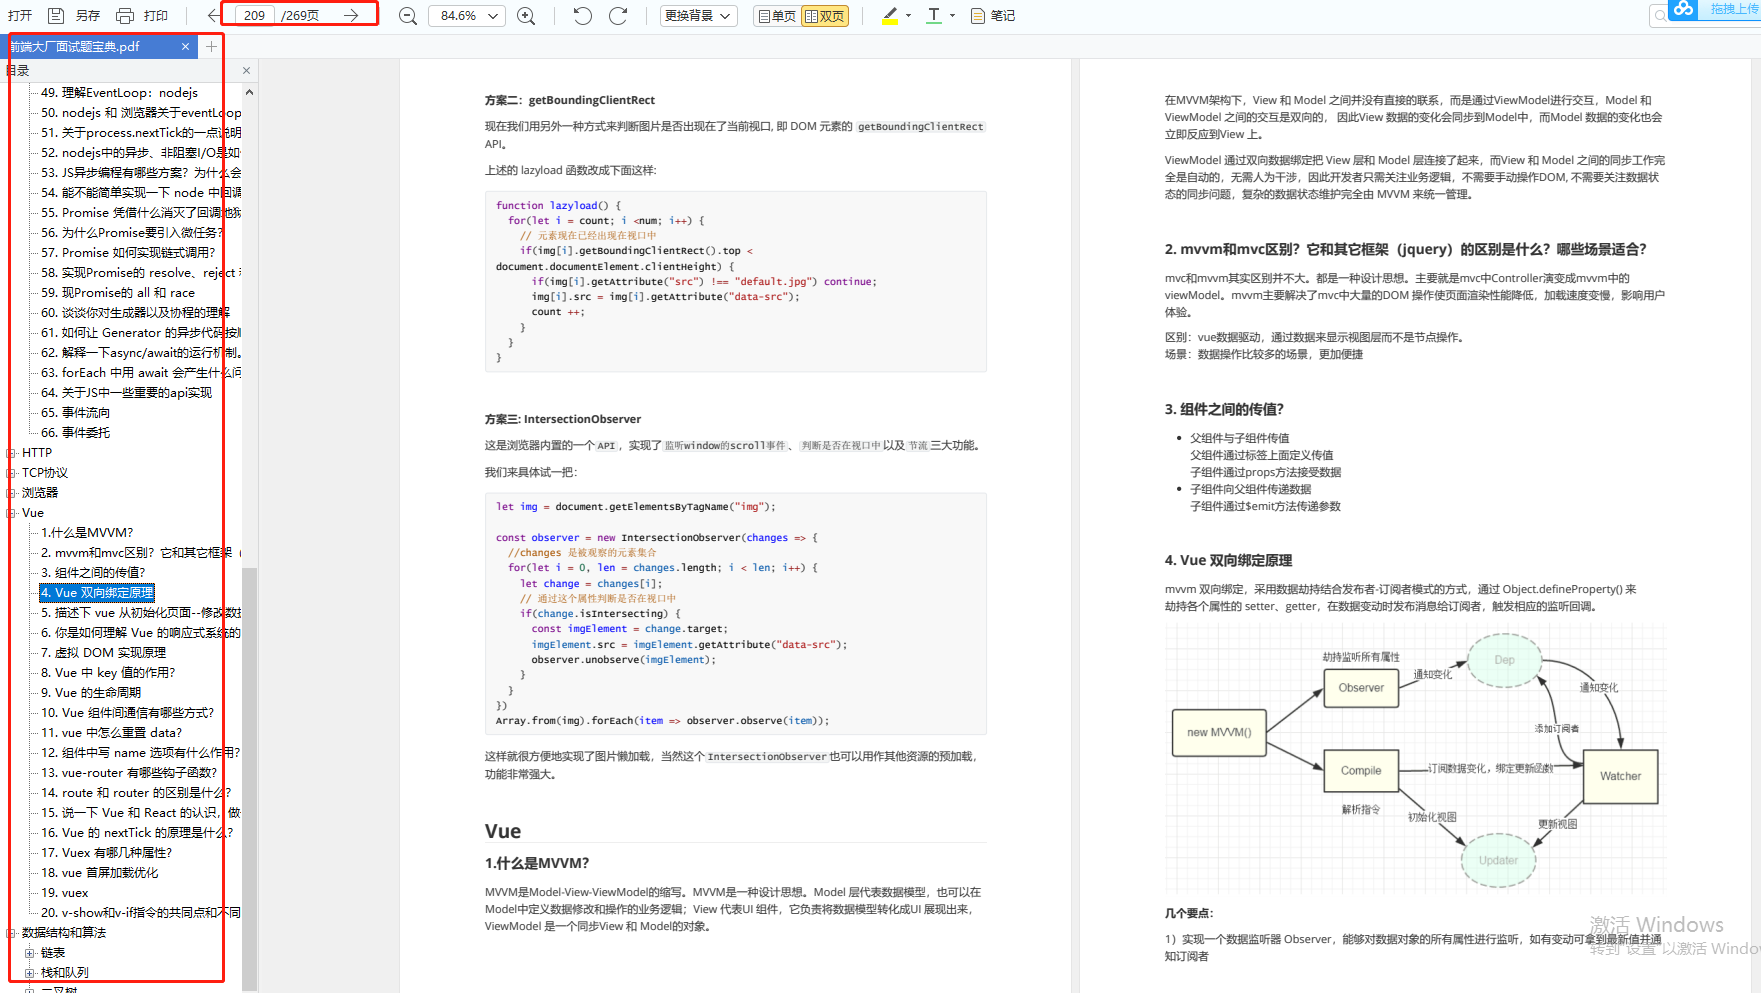Select the 数据结构和算法 outline section

pos(64,933)
